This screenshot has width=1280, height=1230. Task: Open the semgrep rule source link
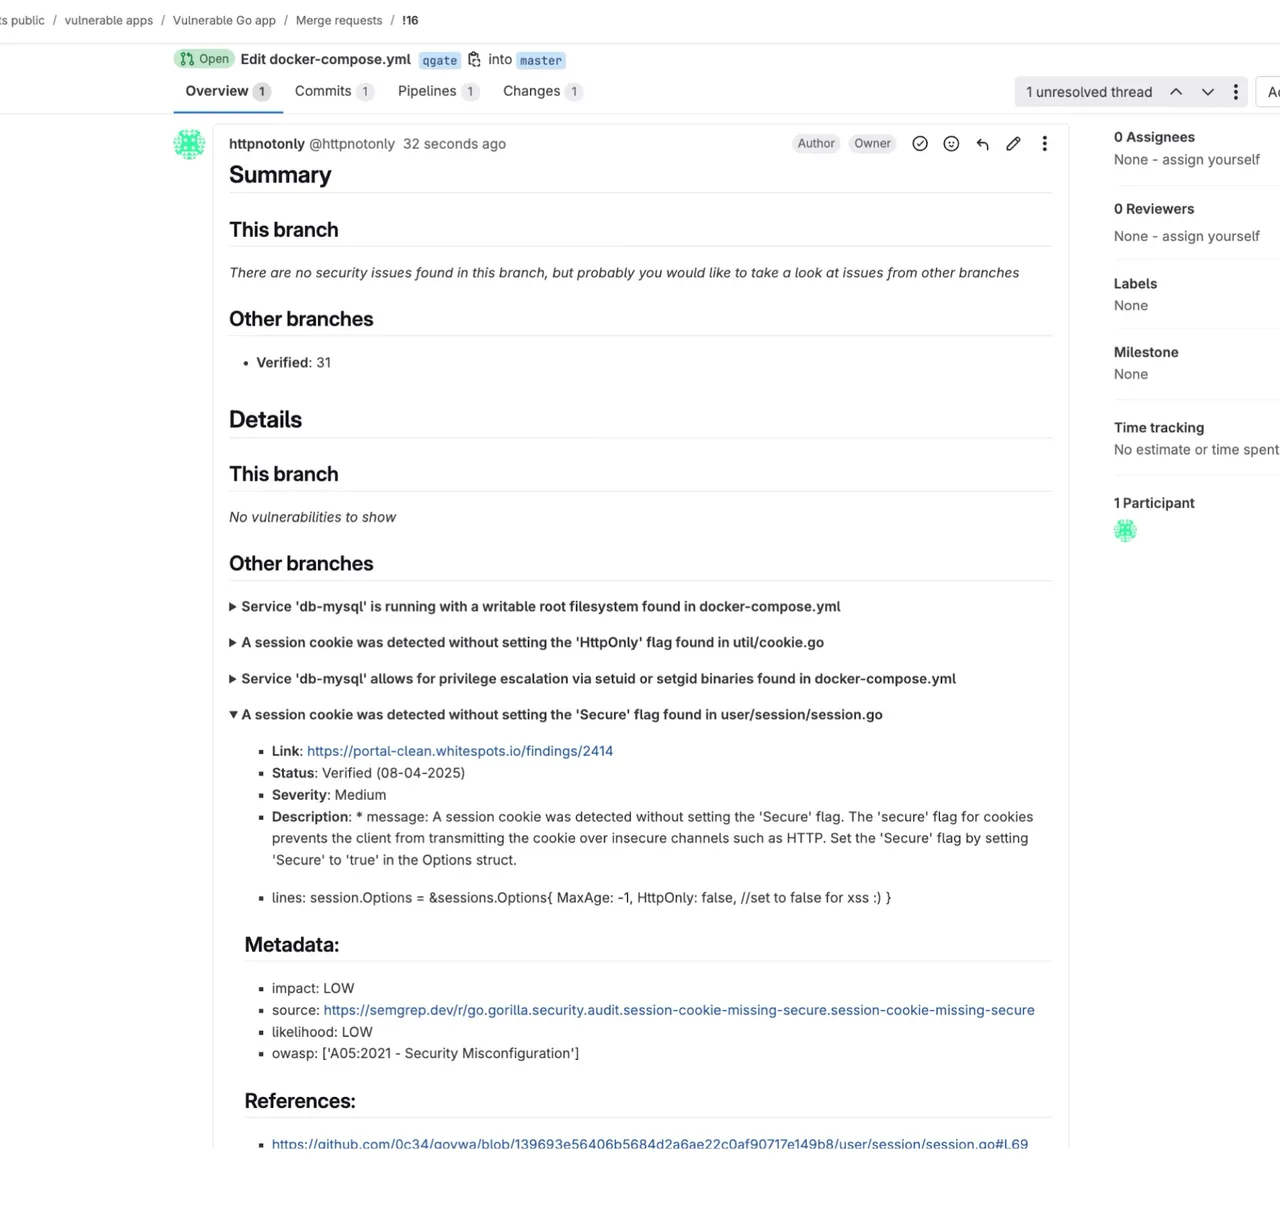(678, 1010)
